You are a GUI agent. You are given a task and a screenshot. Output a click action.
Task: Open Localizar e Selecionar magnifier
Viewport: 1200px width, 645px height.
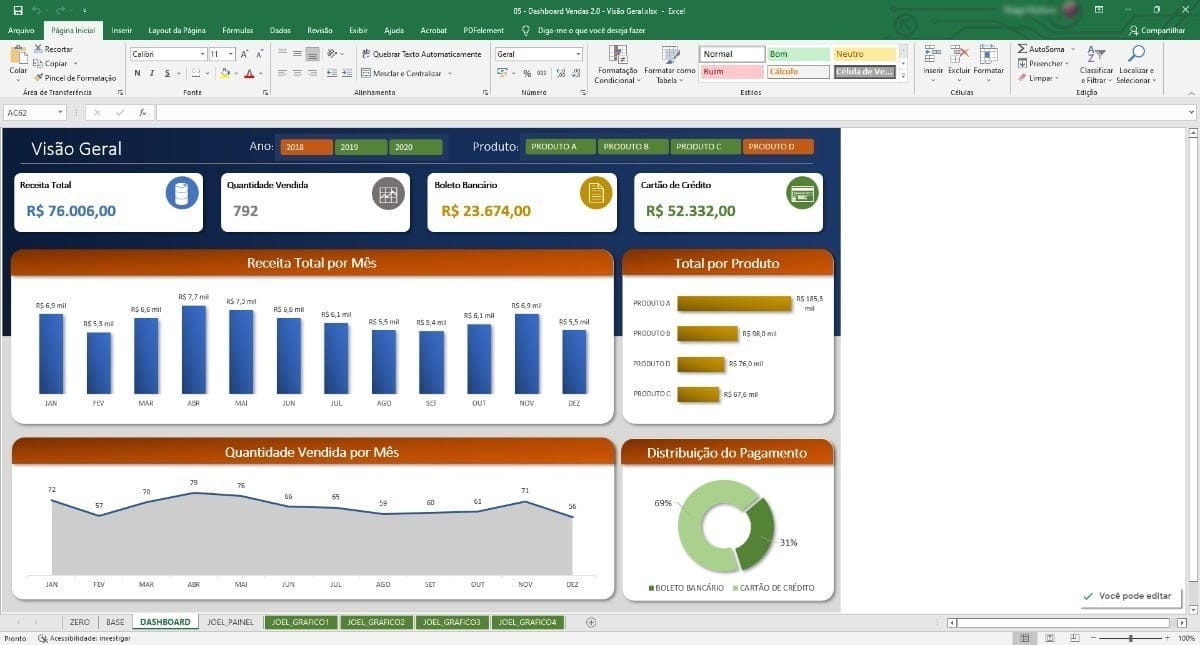pyautogui.click(x=1136, y=53)
